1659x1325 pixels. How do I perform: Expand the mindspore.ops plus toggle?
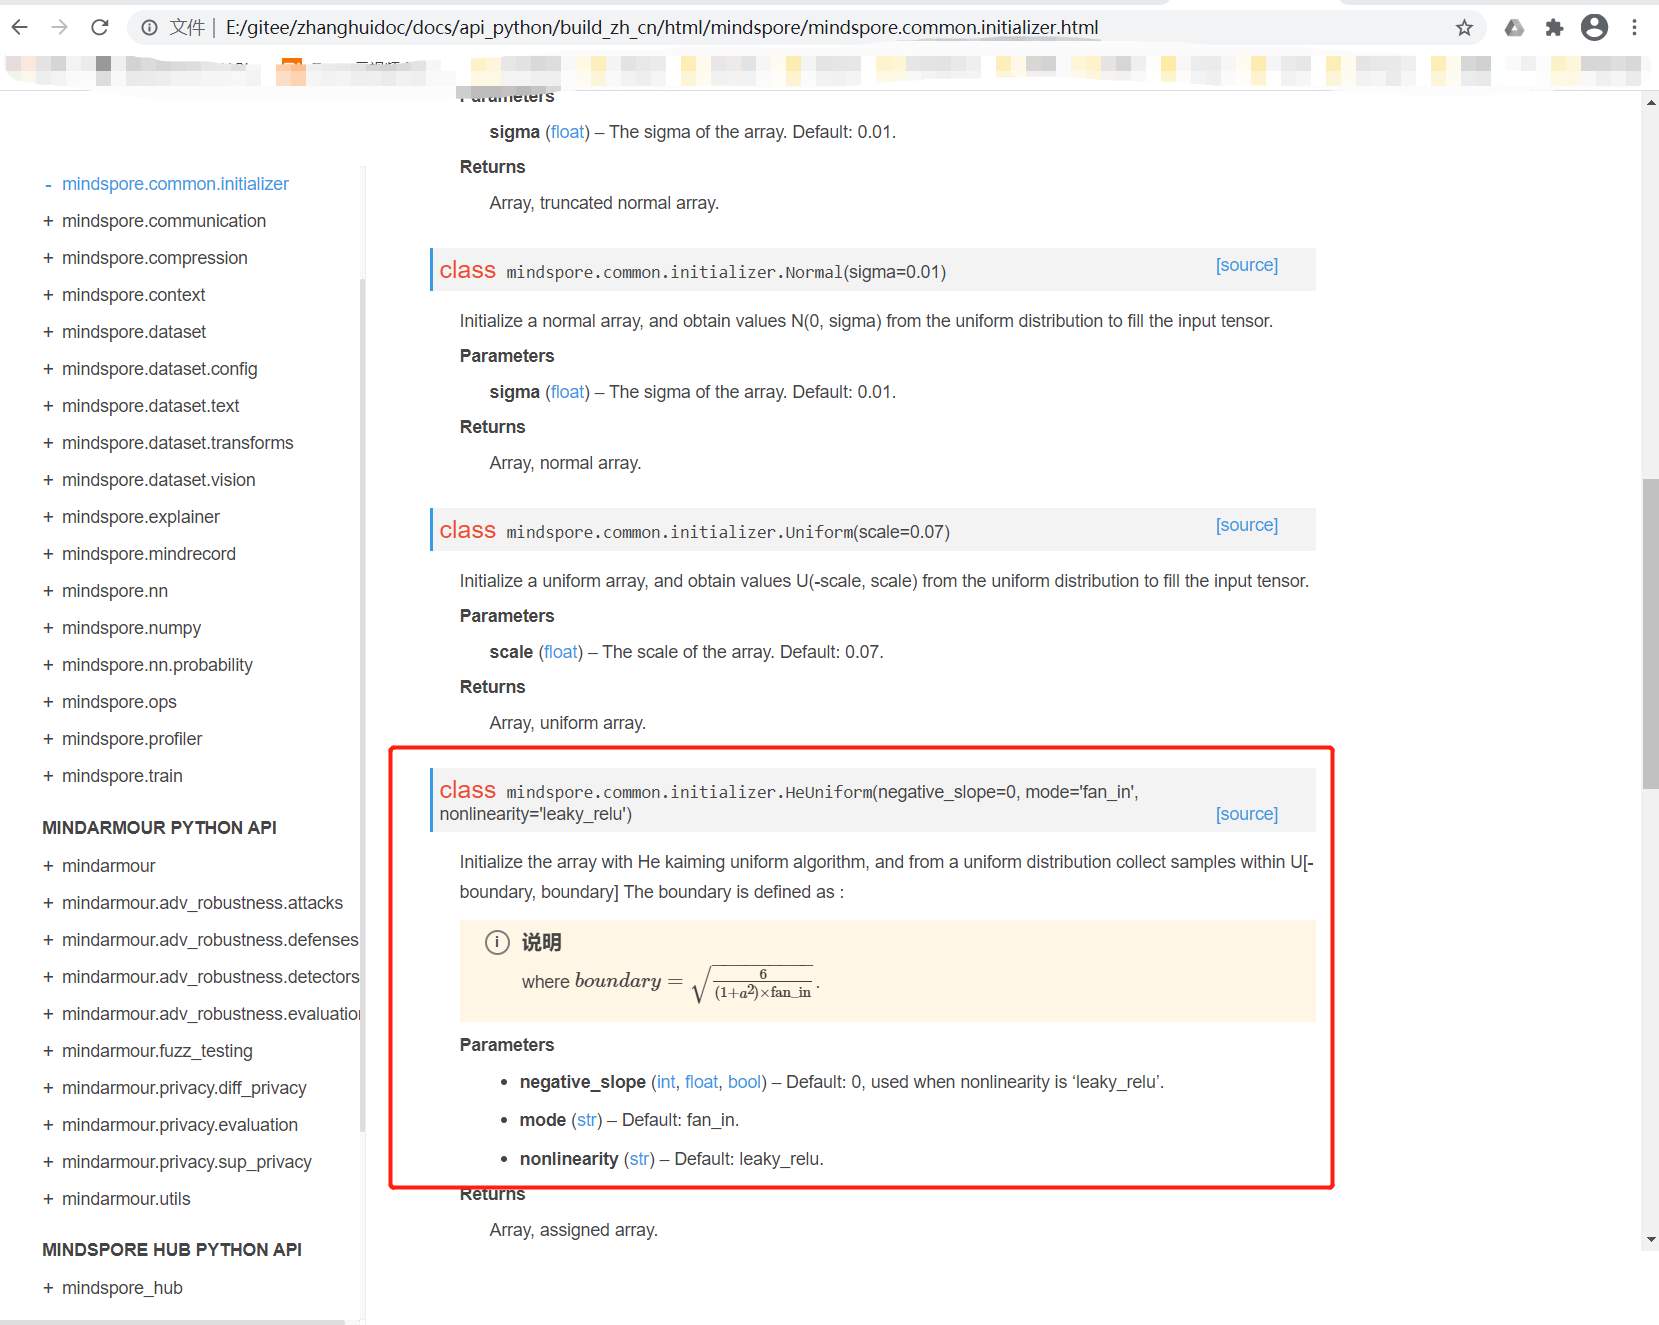coord(48,702)
